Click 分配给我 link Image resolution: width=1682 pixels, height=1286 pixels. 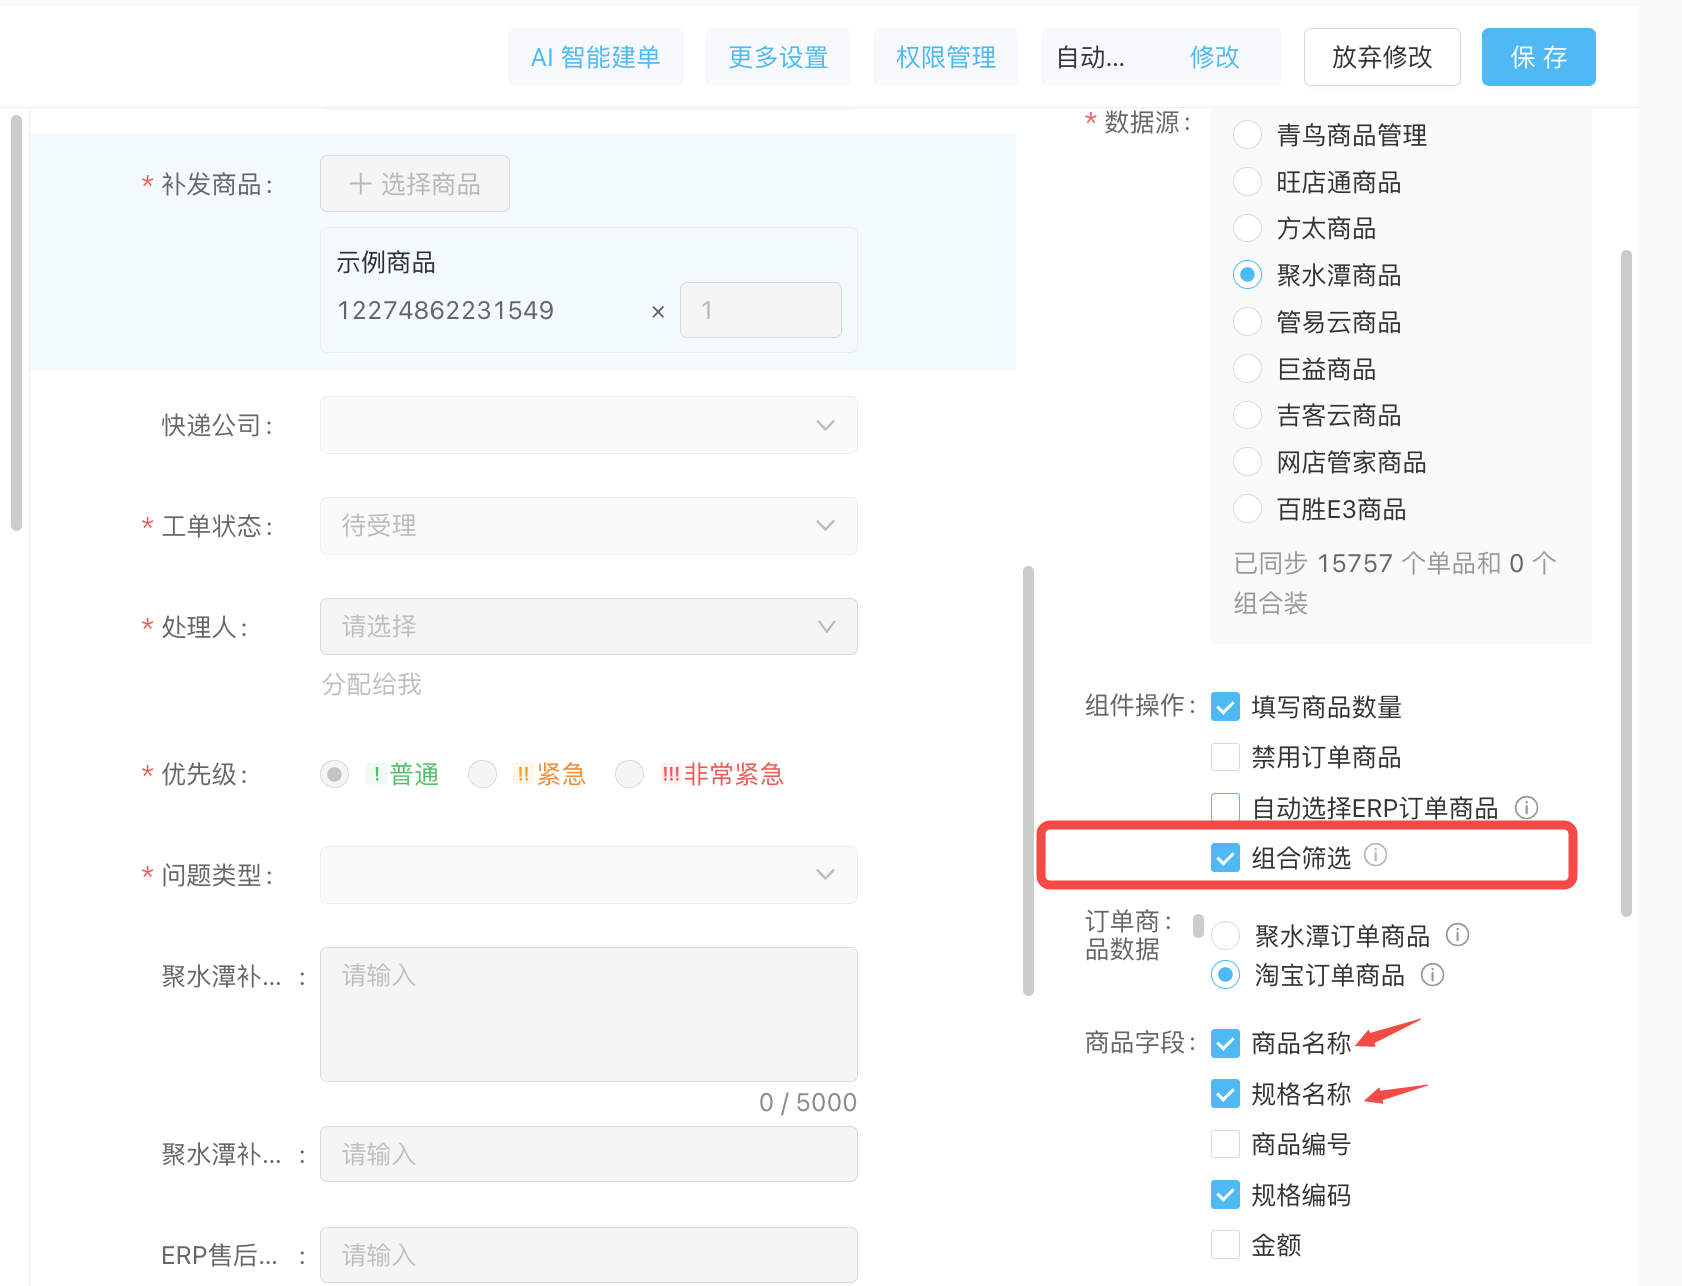click(372, 684)
